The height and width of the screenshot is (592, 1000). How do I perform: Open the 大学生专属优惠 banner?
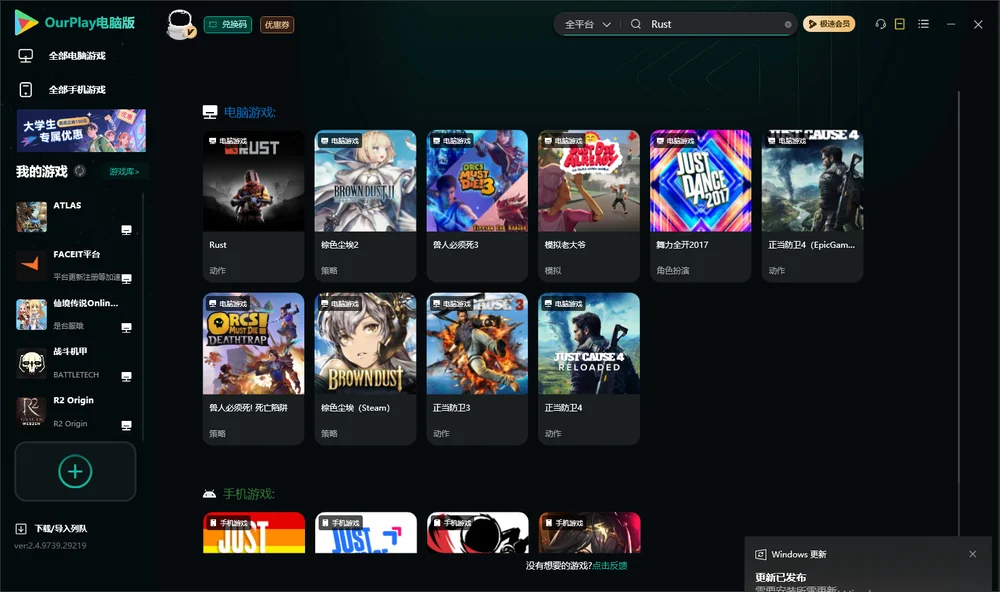(81, 130)
